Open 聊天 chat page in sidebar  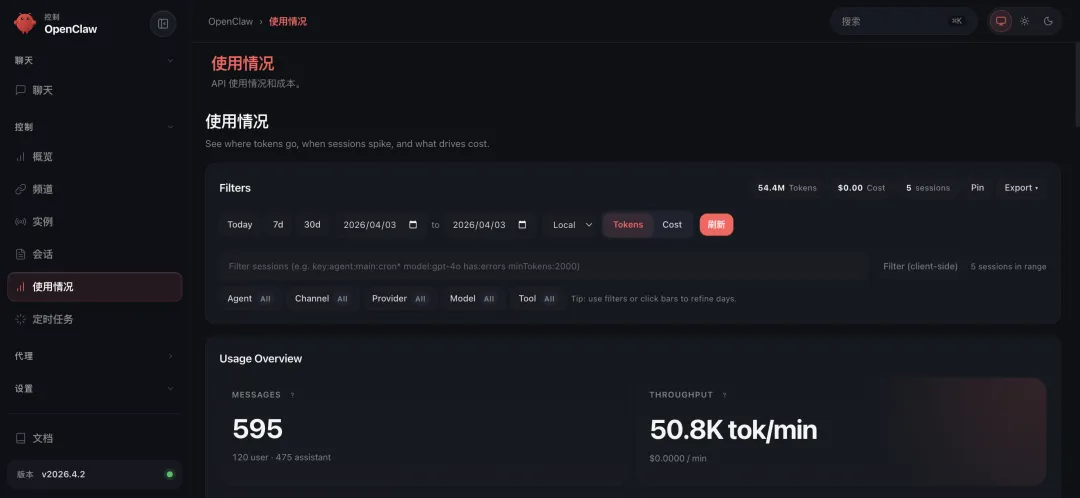click(42, 90)
